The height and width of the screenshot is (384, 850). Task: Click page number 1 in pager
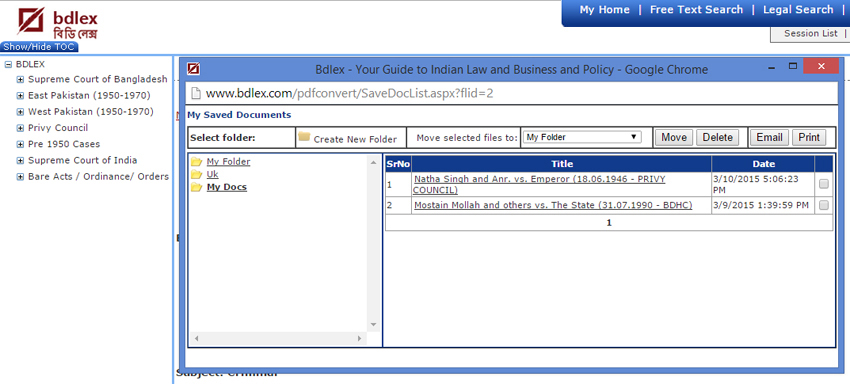[609, 222]
